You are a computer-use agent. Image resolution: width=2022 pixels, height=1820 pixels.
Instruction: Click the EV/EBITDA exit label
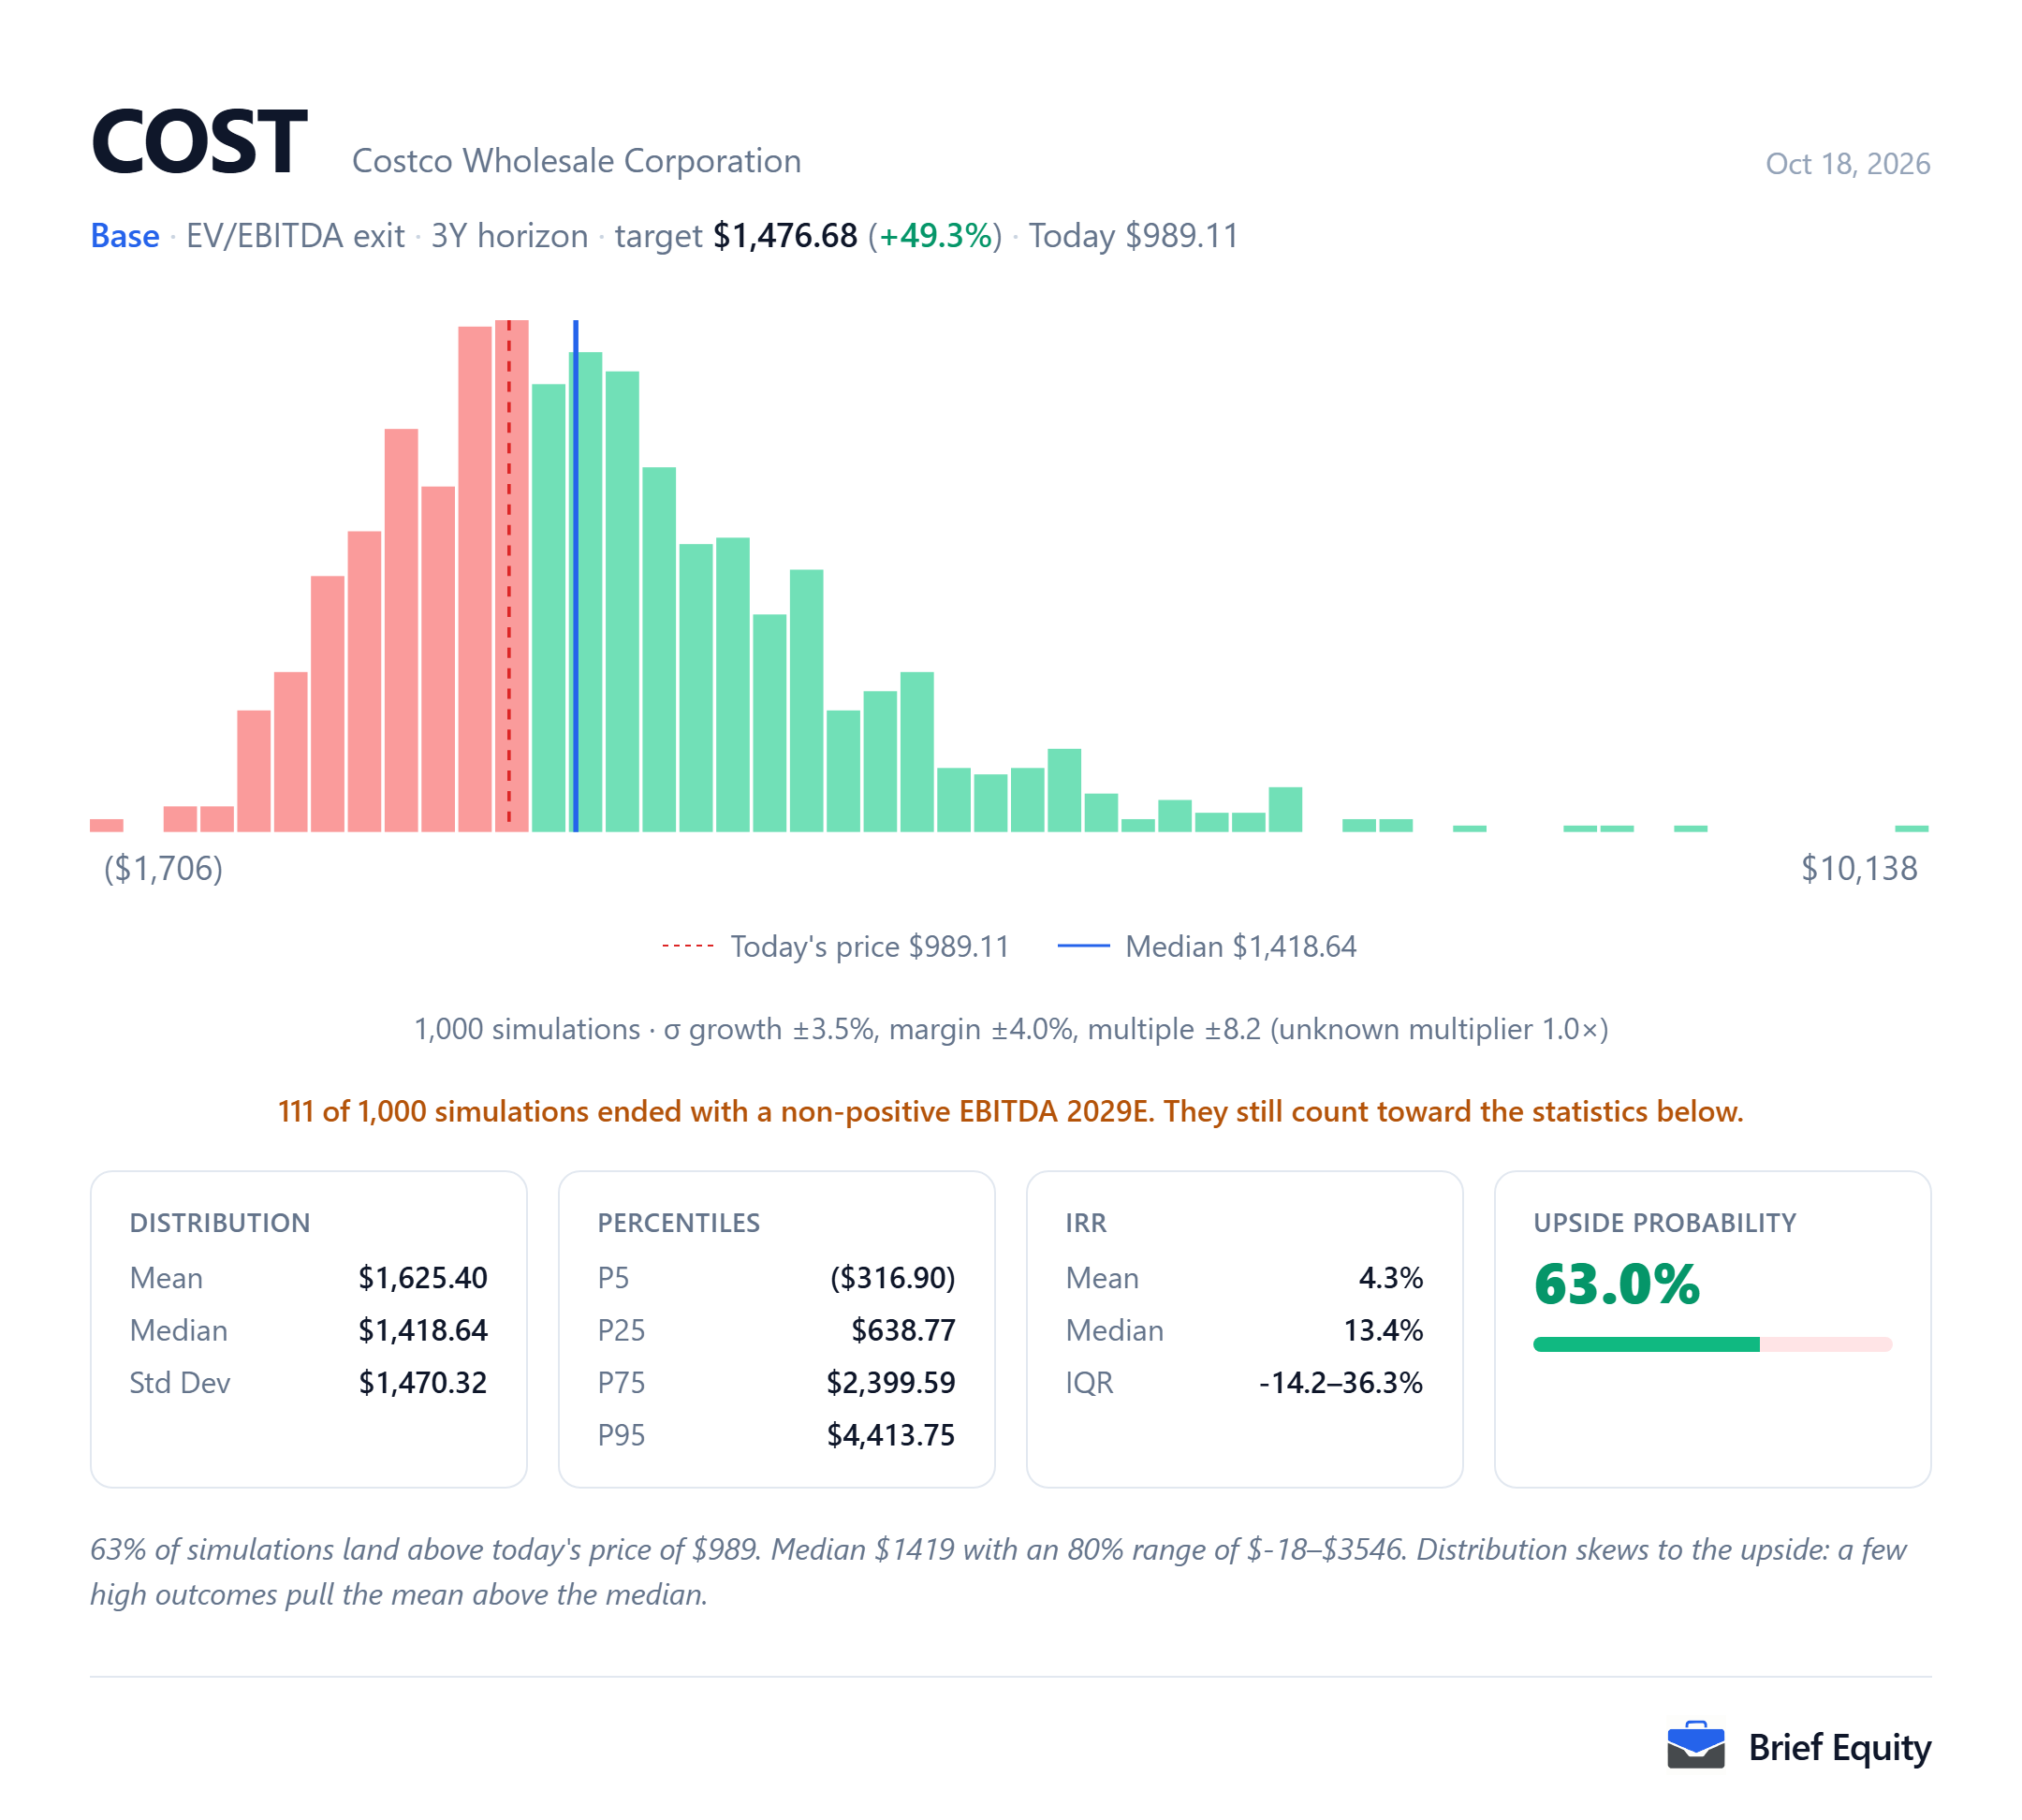click(295, 236)
